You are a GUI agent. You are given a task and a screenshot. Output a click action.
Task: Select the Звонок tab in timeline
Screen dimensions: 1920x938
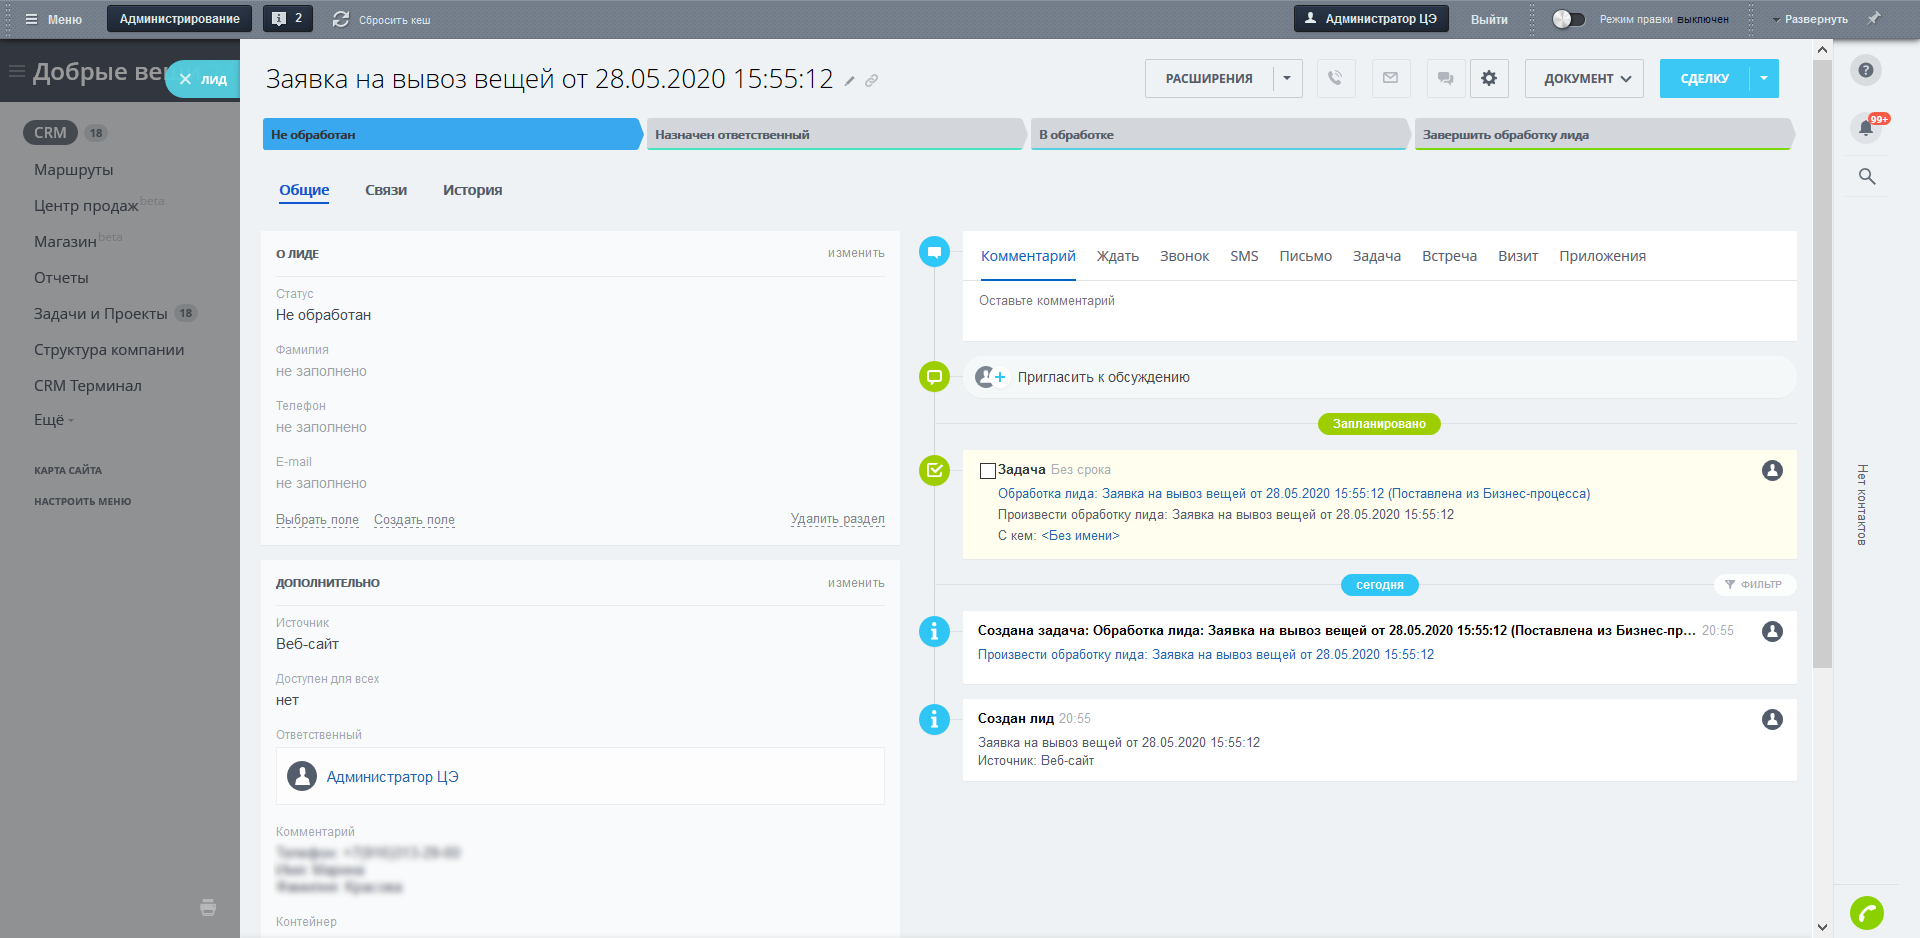pyautogui.click(x=1184, y=256)
